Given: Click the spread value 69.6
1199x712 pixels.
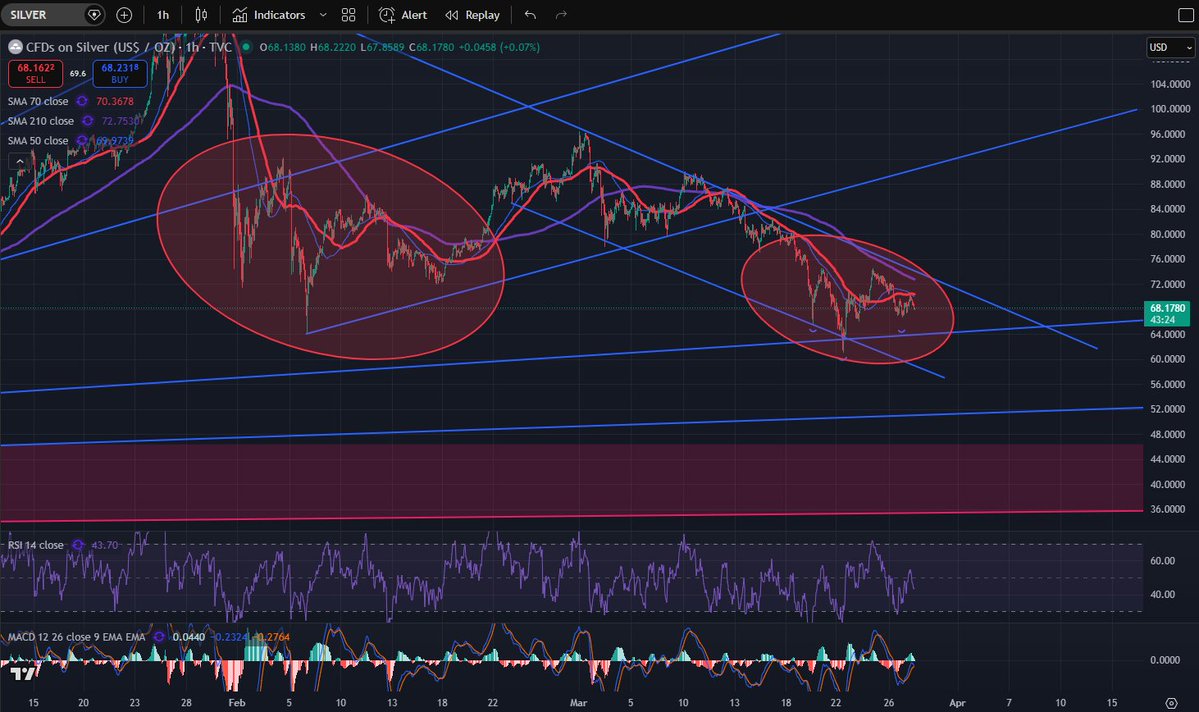Looking at the screenshot, I should pyautogui.click(x=78, y=73).
